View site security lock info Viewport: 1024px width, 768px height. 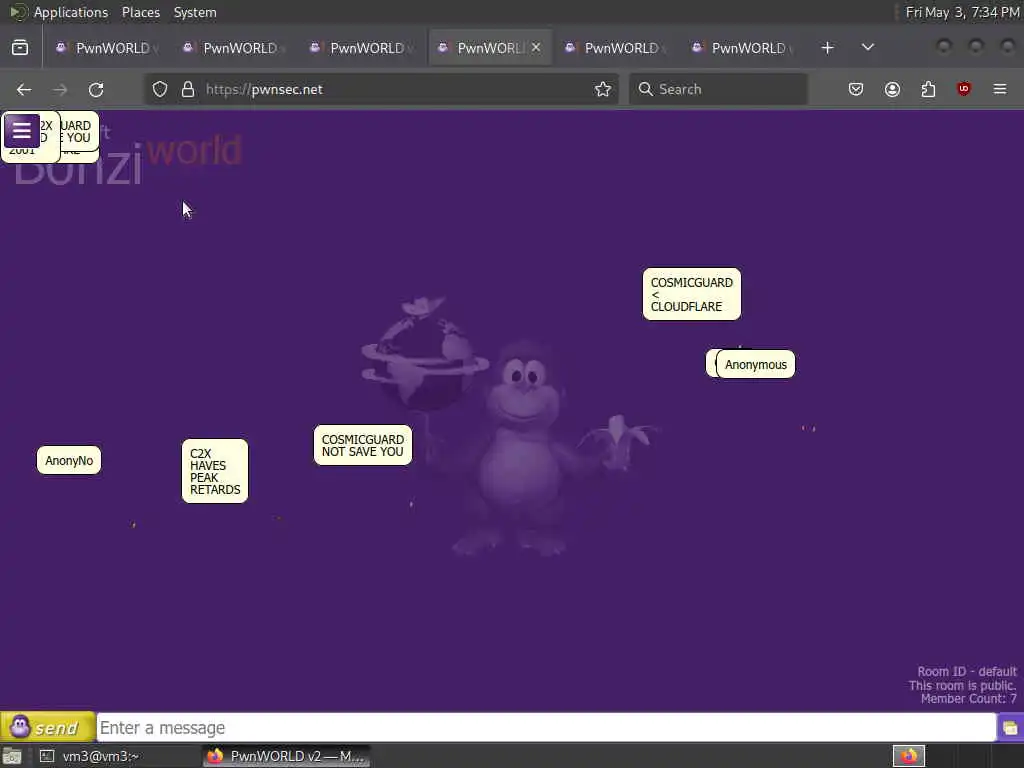point(188,89)
